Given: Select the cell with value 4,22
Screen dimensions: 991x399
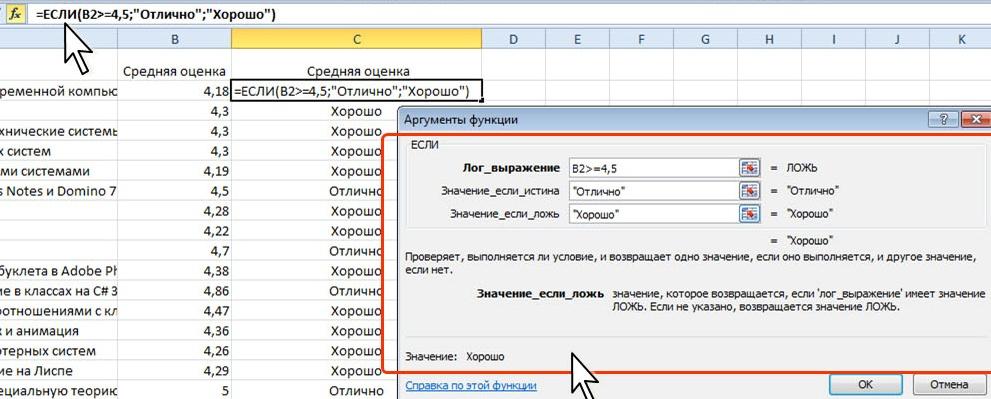Looking at the screenshot, I should (174, 230).
